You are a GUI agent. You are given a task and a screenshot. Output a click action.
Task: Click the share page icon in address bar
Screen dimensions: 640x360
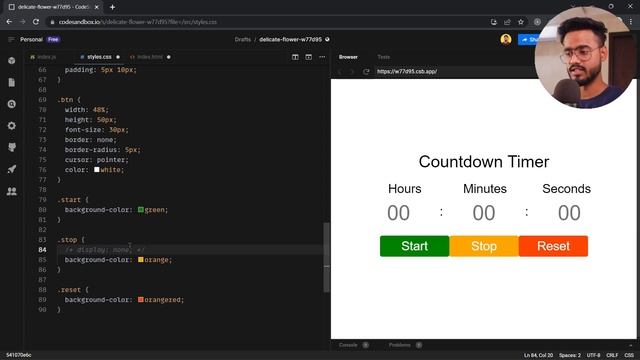pyautogui.click(x=507, y=22)
